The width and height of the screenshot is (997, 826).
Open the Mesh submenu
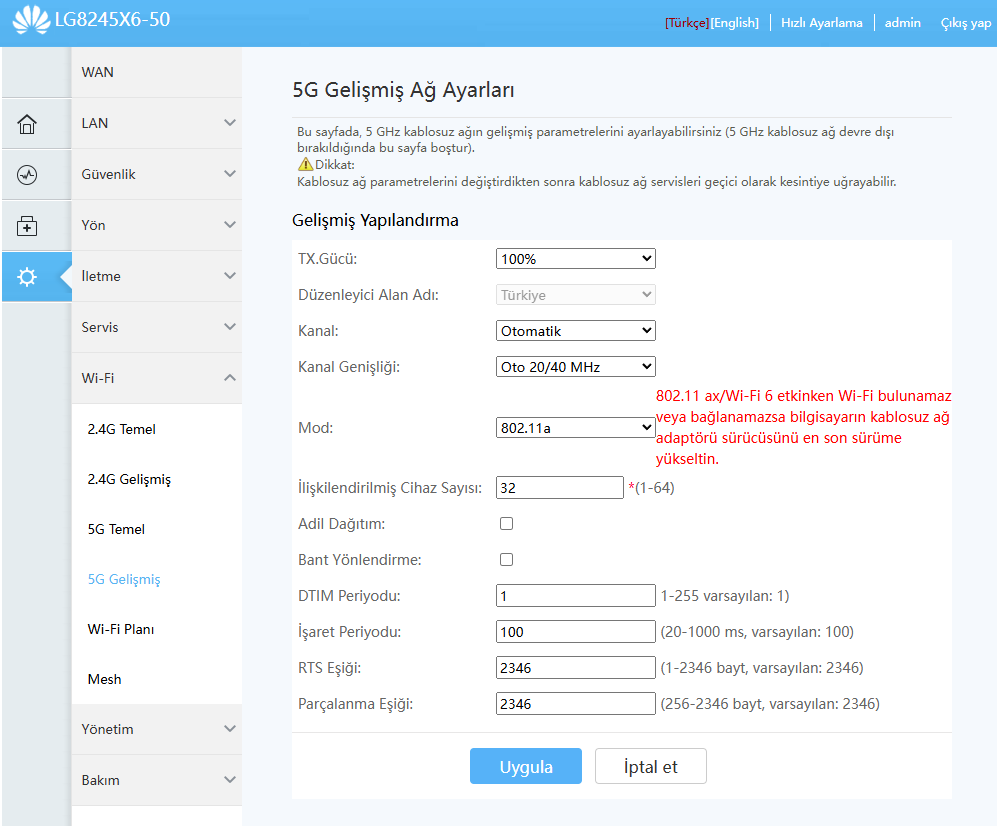[x=104, y=679]
